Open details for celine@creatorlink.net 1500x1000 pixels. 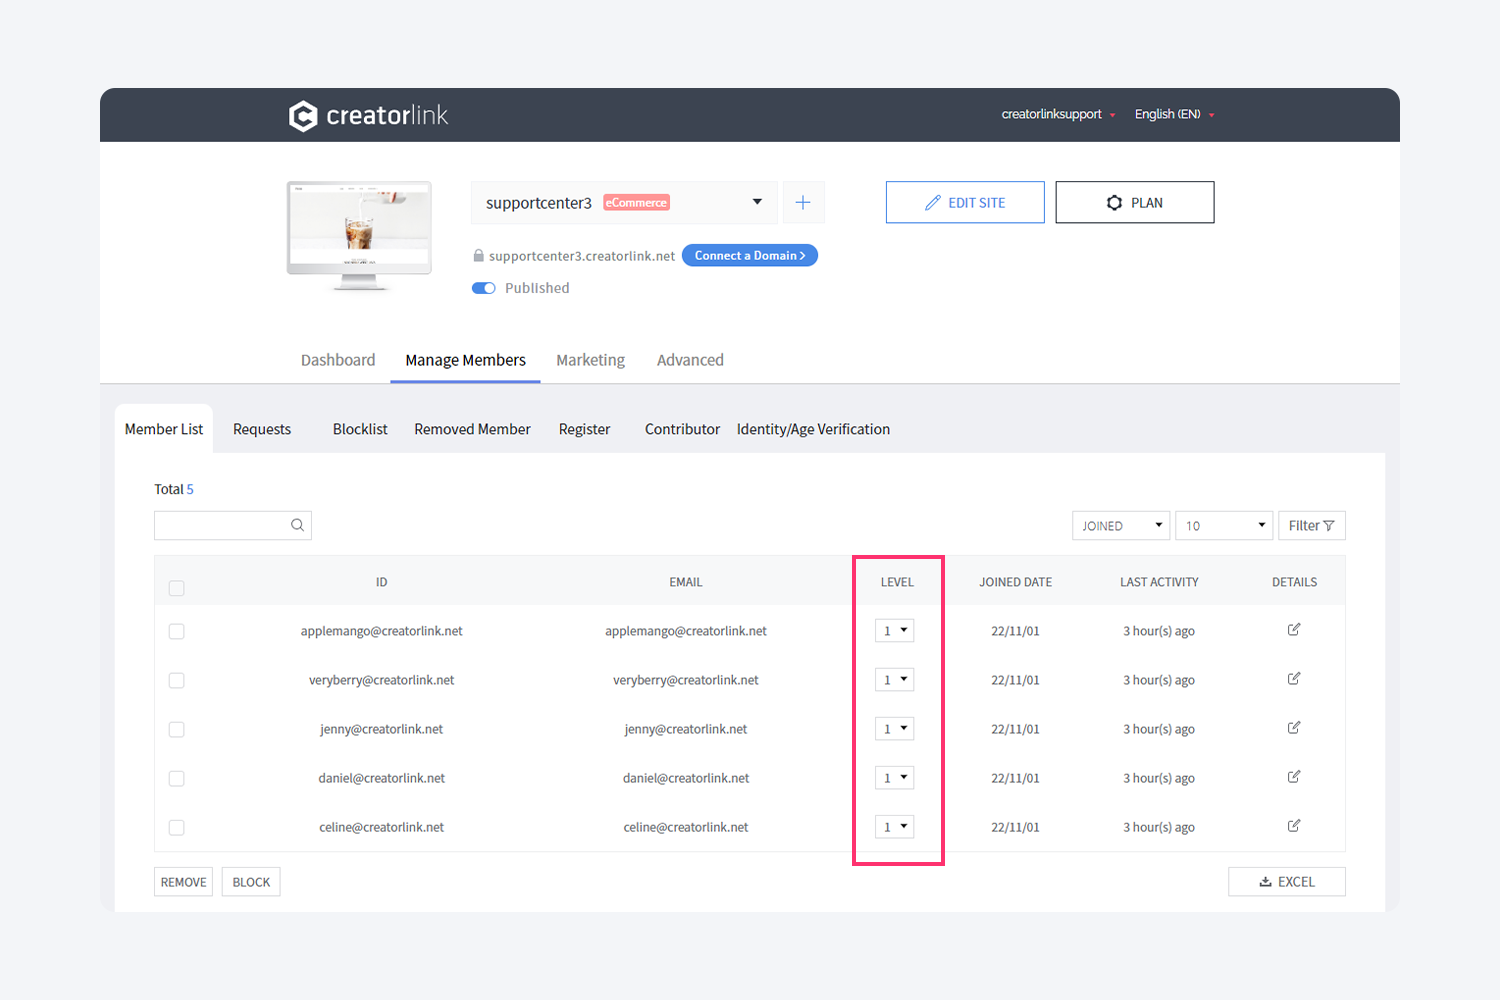pyautogui.click(x=1294, y=826)
